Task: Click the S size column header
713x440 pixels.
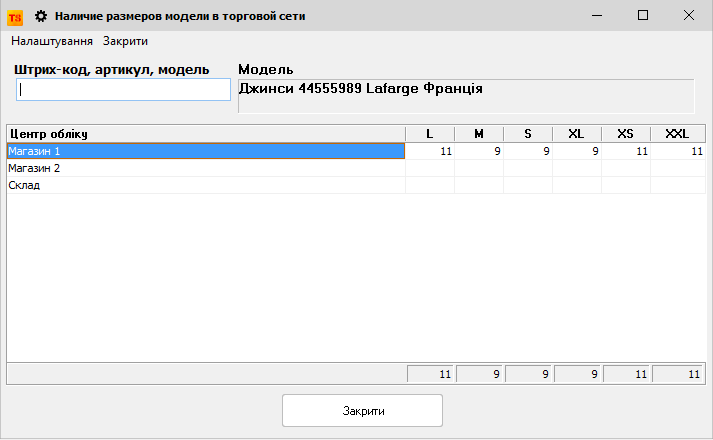Action: click(x=528, y=134)
